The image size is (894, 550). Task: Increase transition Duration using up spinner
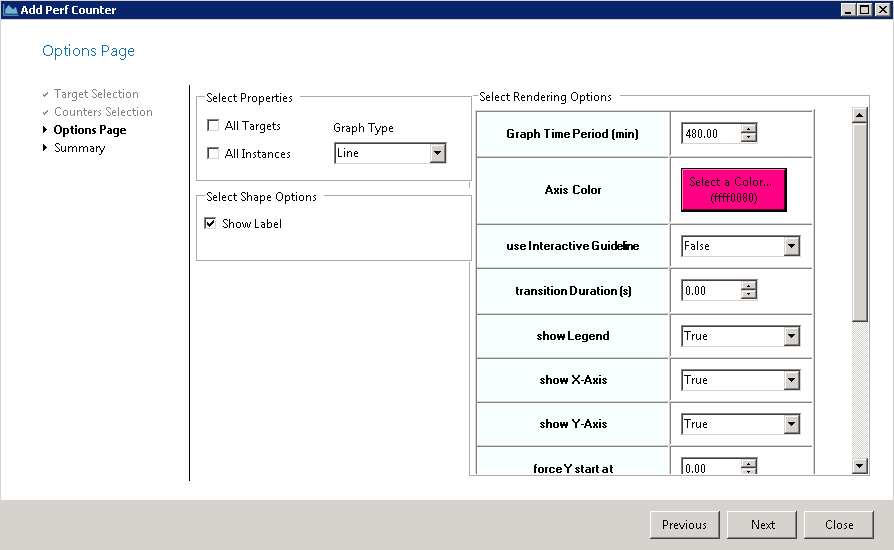[x=749, y=286]
